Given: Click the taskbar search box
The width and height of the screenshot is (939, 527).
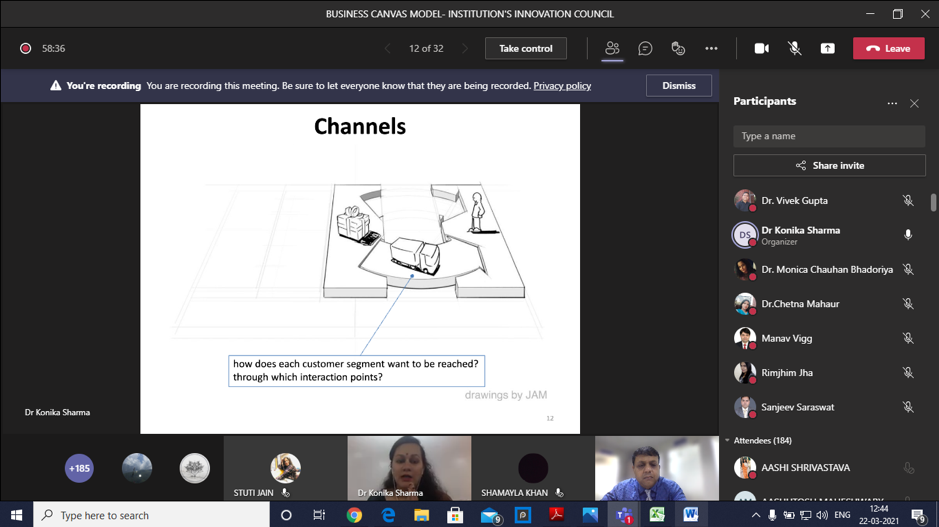Looking at the screenshot, I should point(151,515).
